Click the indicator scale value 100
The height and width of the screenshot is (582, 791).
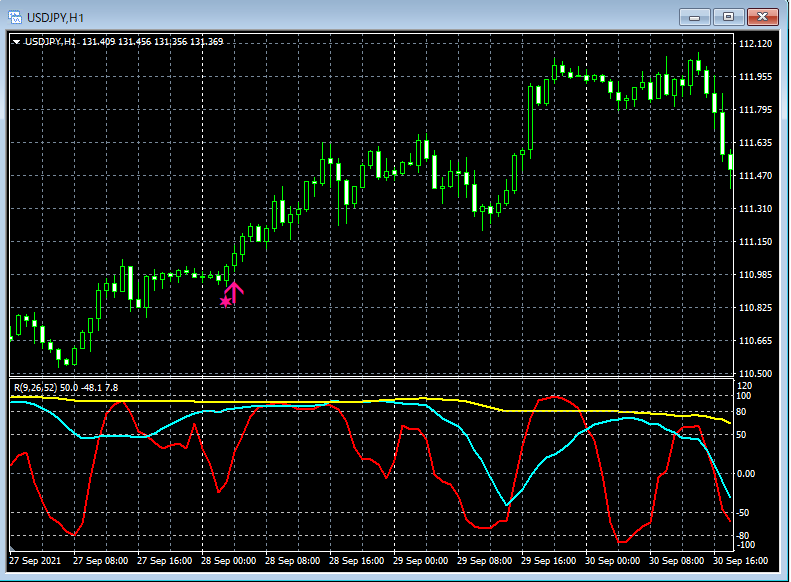pos(744,396)
